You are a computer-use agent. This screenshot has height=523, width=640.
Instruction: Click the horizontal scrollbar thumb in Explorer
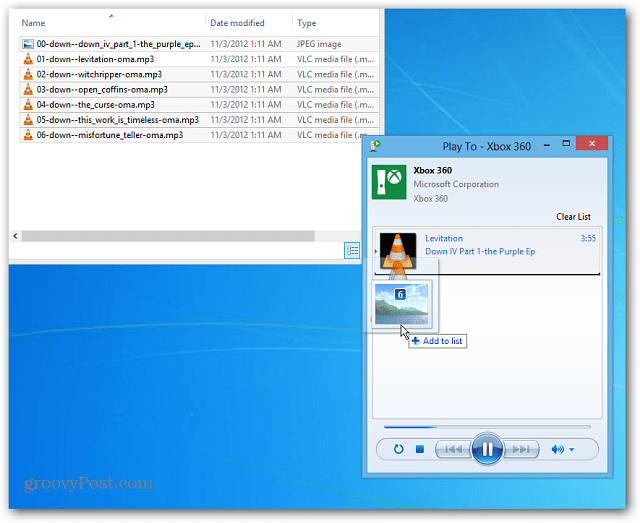tap(168, 236)
